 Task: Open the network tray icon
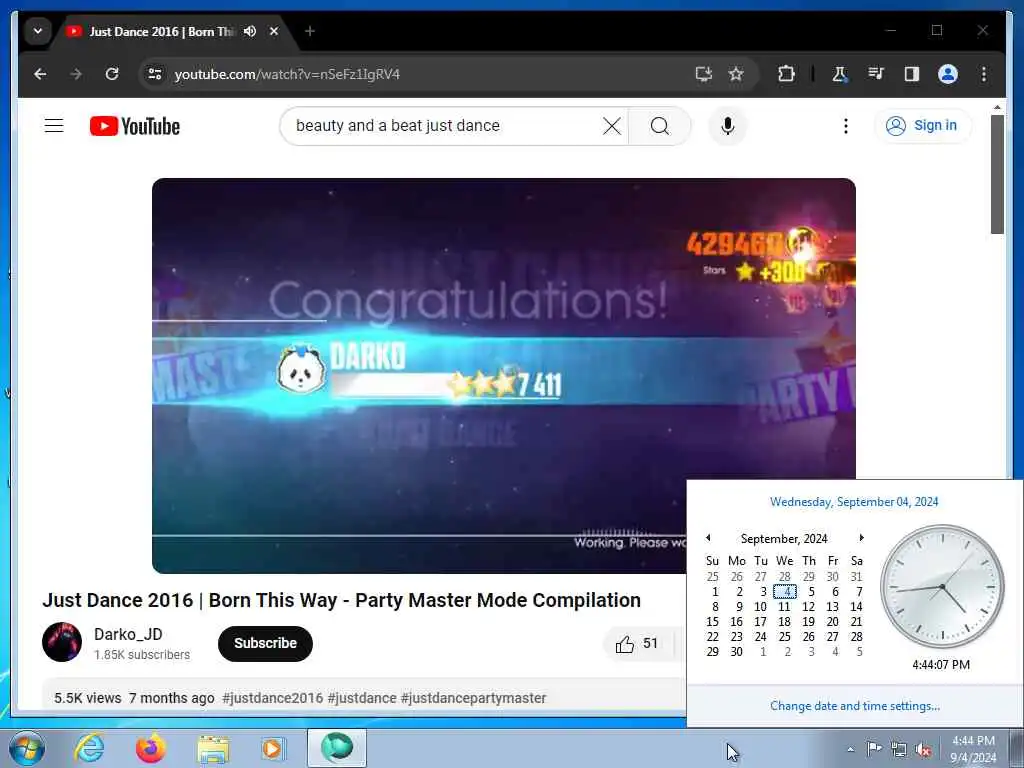[899, 749]
